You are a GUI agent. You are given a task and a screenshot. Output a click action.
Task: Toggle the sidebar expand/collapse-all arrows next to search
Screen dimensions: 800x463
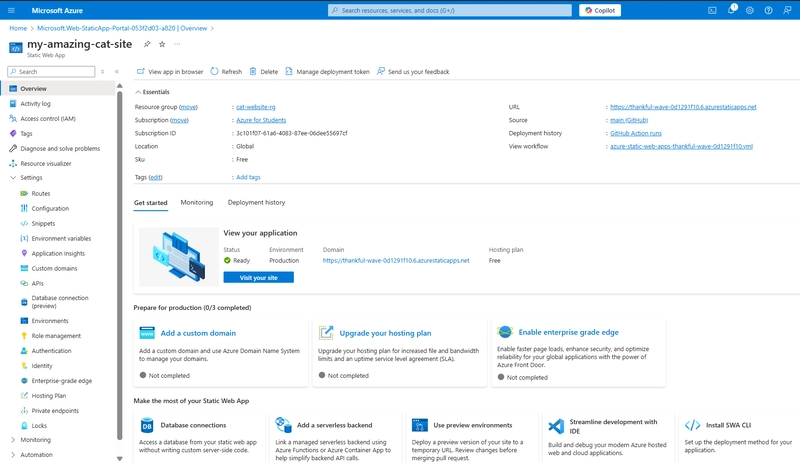click(103, 72)
